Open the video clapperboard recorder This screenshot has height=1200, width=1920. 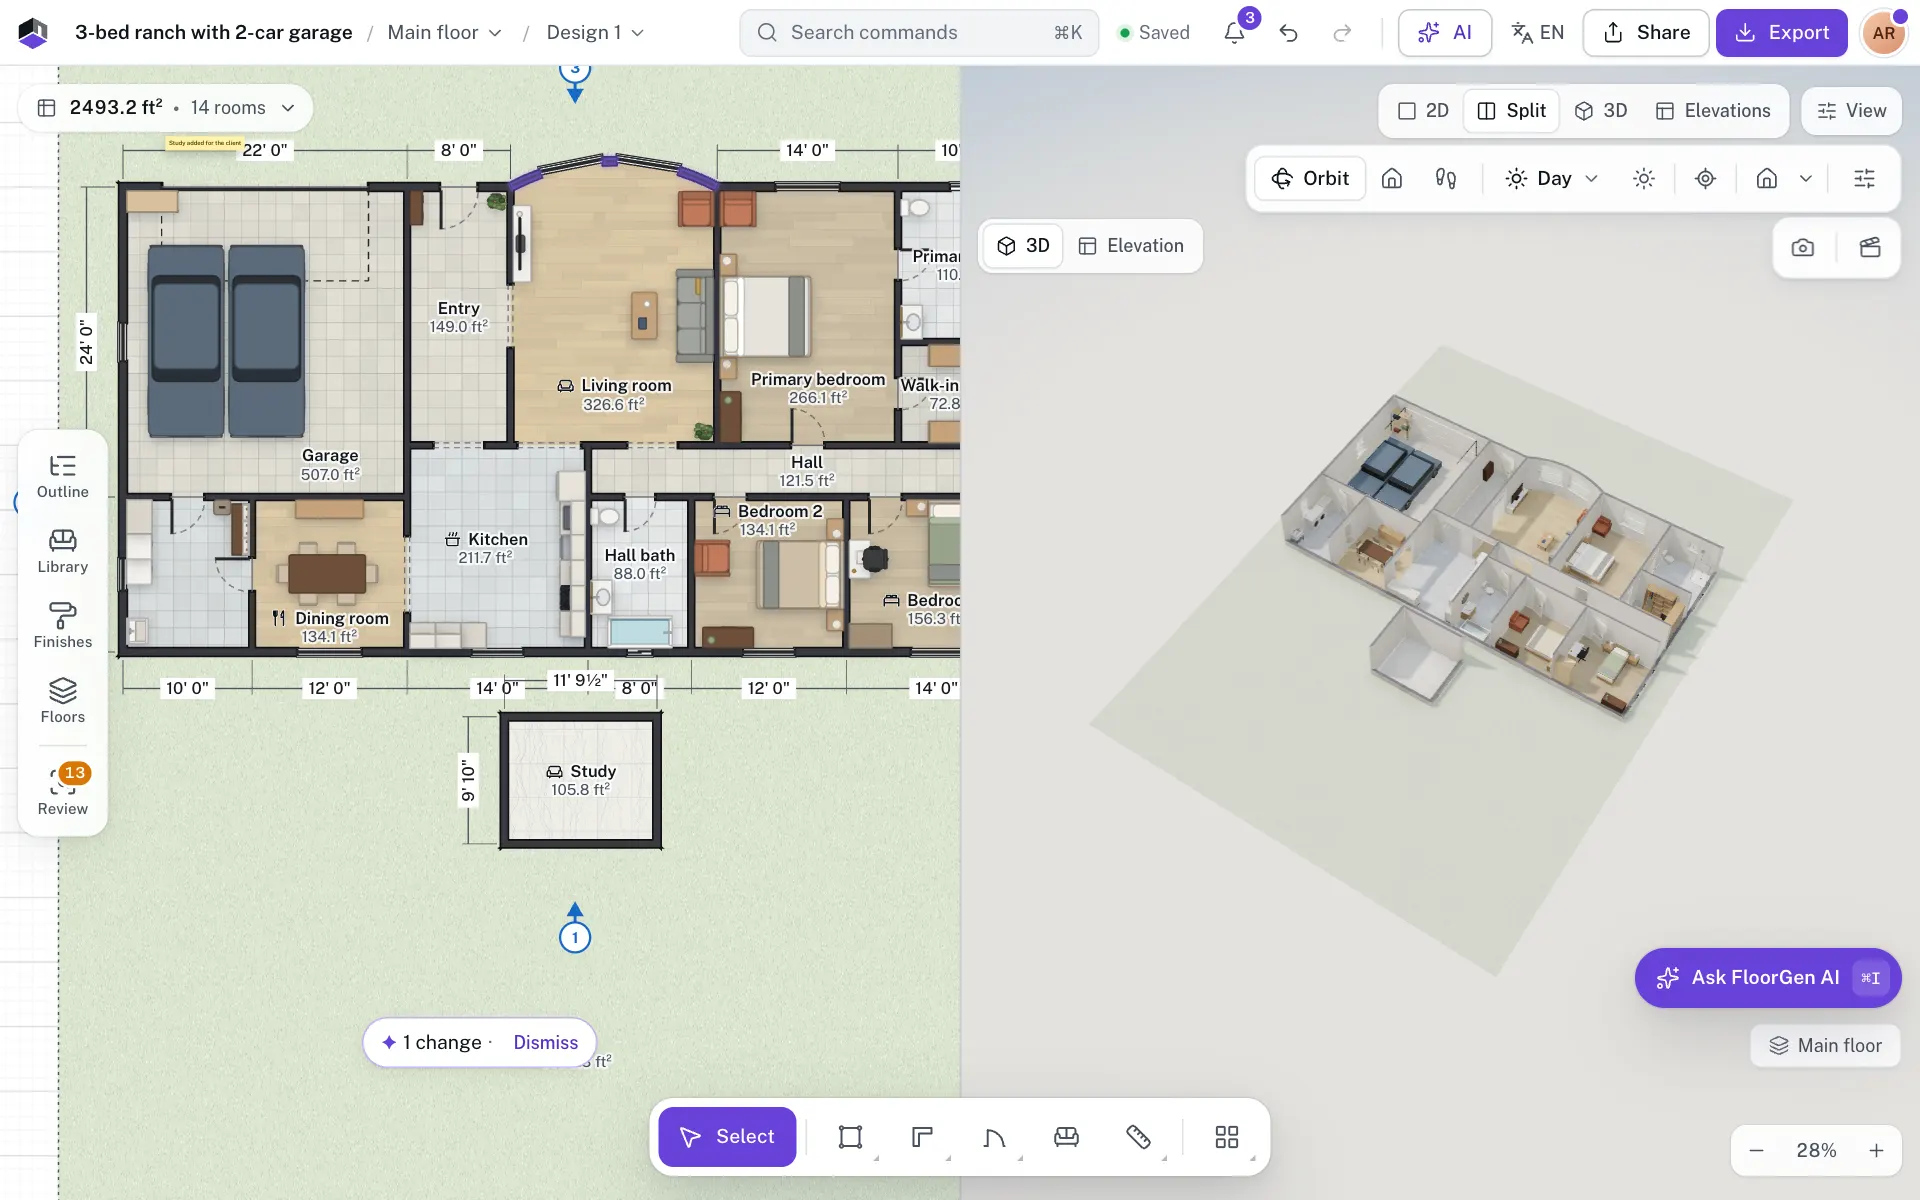coord(1870,247)
